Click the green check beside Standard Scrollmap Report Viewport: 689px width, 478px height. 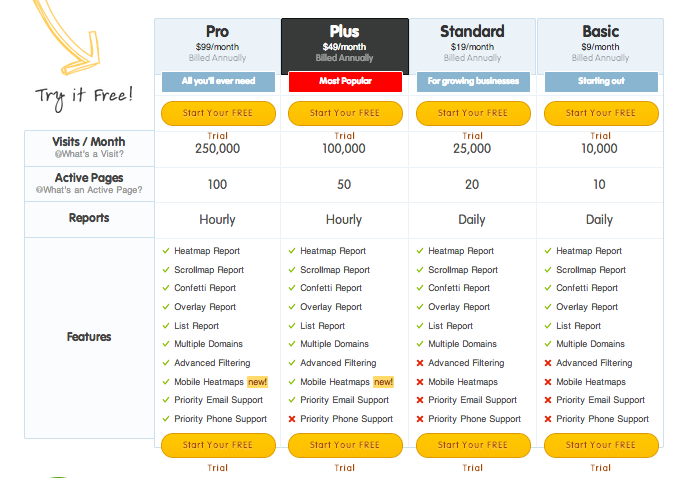click(420, 270)
